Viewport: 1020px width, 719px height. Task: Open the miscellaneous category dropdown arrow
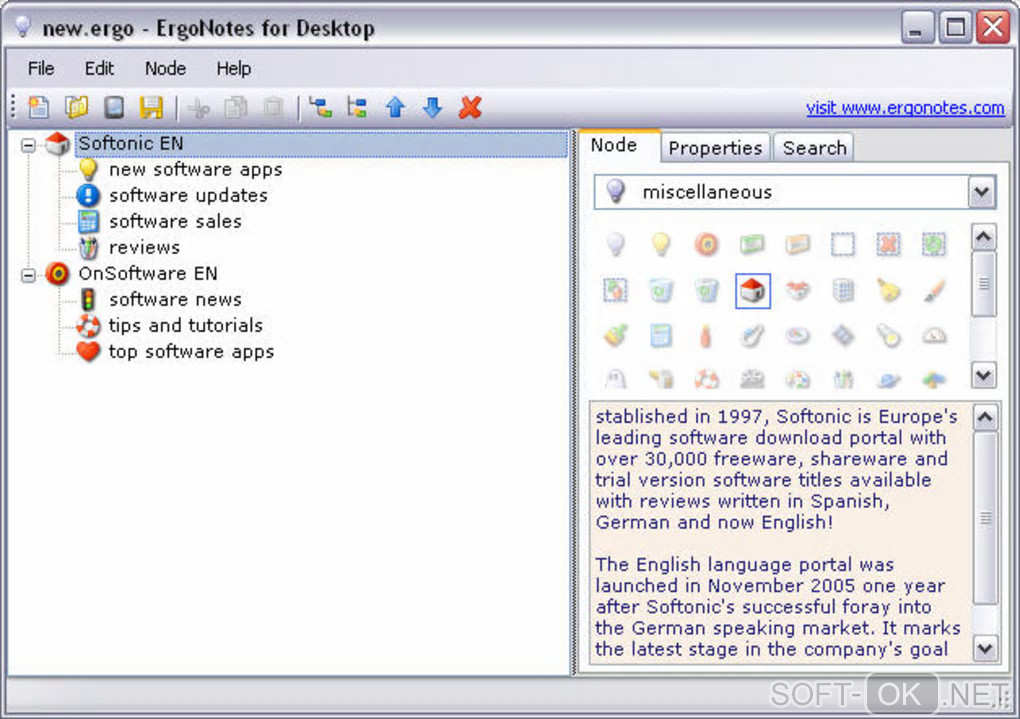click(x=981, y=192)
